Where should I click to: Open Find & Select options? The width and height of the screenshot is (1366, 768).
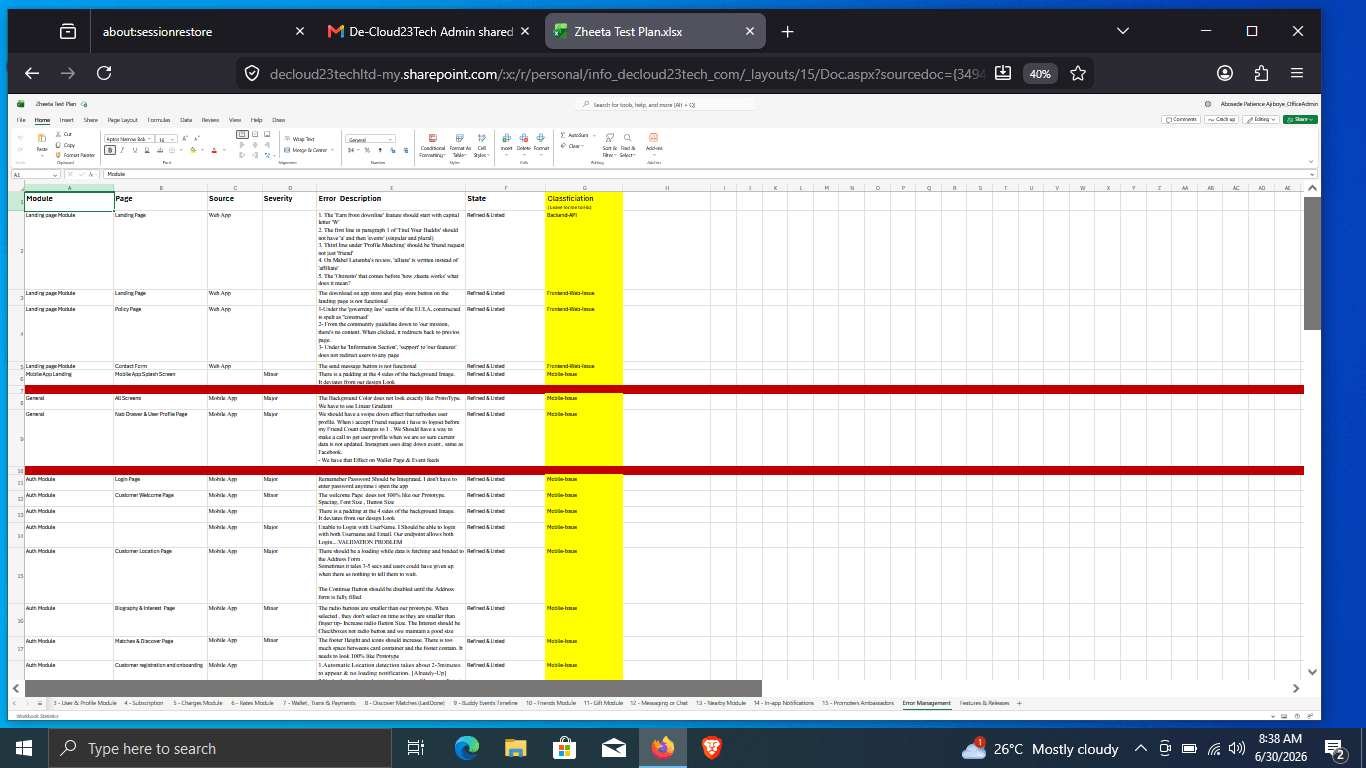click(628, 146)
